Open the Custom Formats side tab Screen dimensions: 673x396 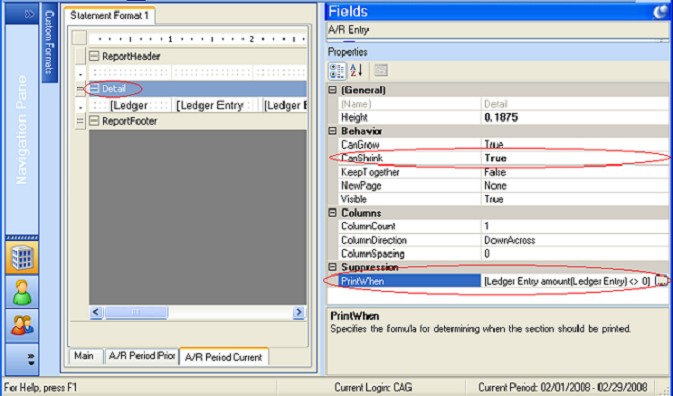coord(50,42)
